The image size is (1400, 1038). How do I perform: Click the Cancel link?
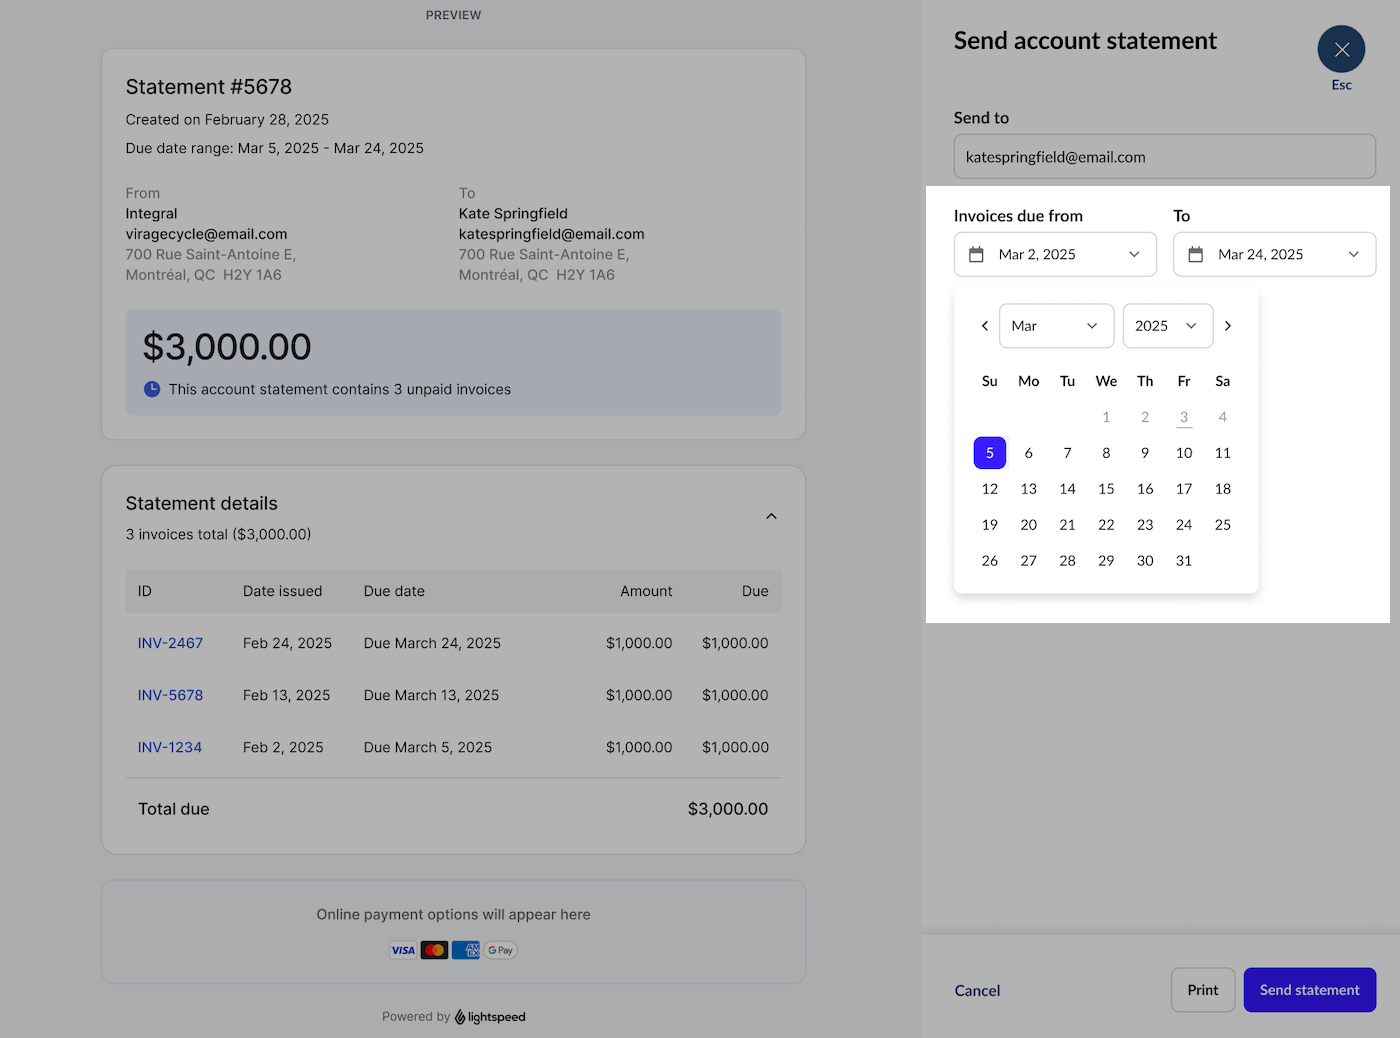coord(977,990)
